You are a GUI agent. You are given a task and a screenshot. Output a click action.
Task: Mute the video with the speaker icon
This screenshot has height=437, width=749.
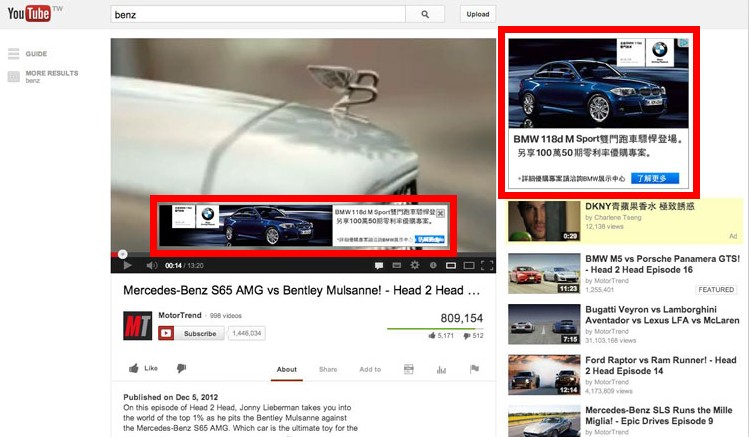151,266
